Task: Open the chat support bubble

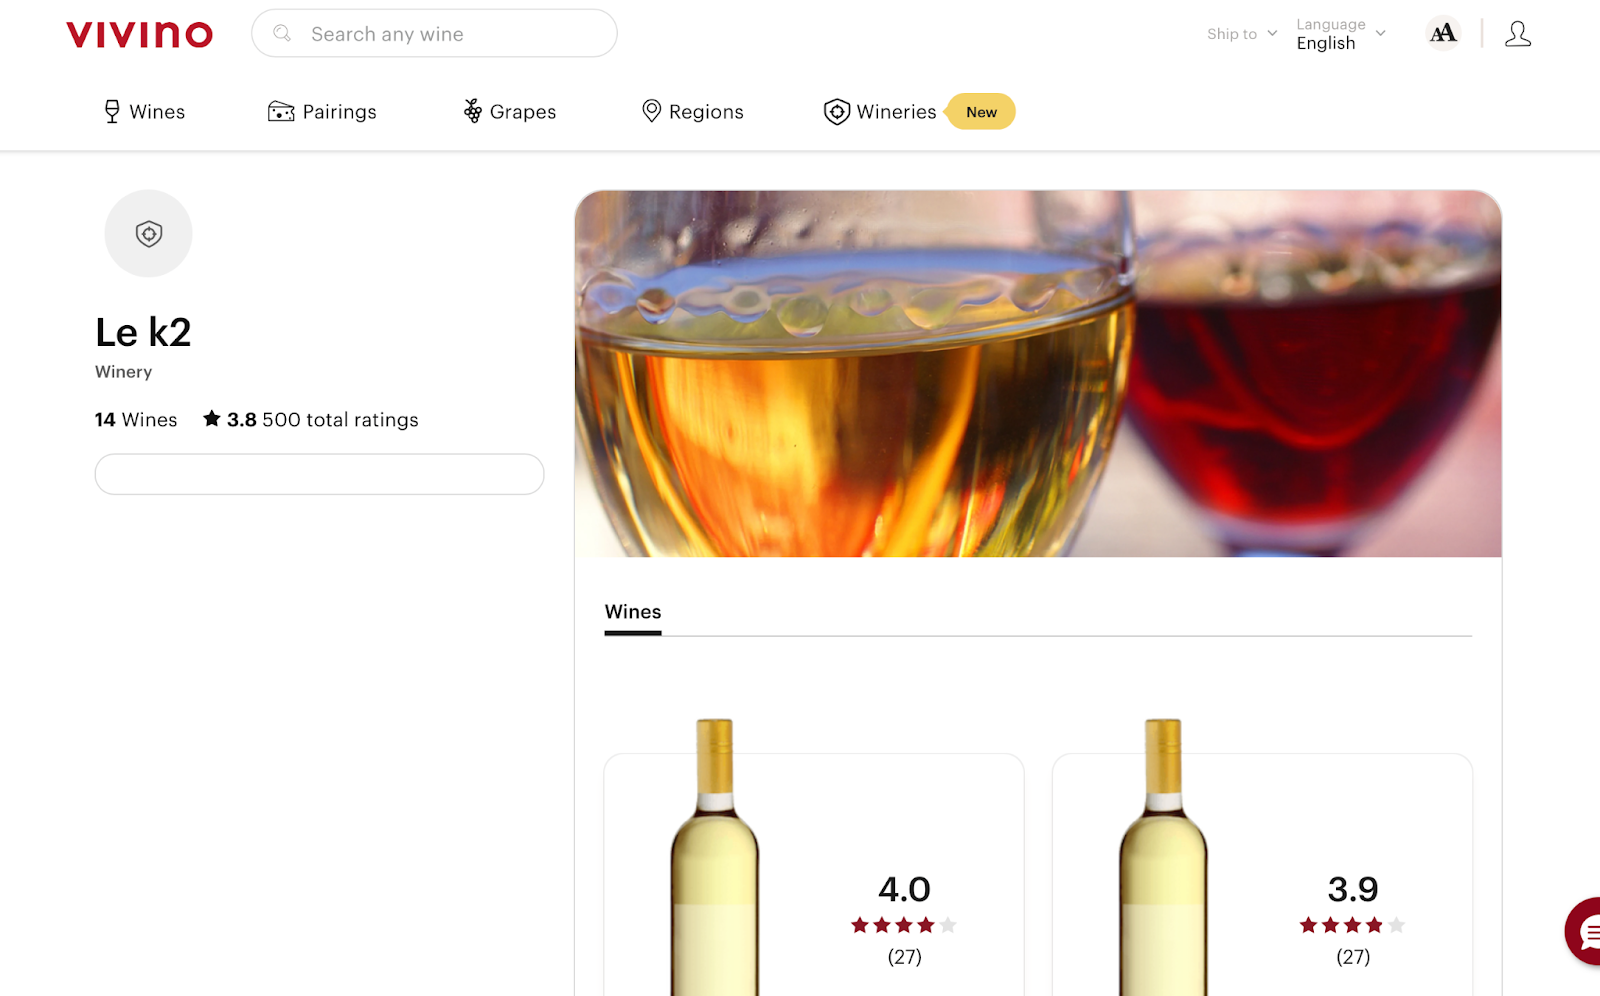Action: pyautogui.click(x=1587, y=932)
